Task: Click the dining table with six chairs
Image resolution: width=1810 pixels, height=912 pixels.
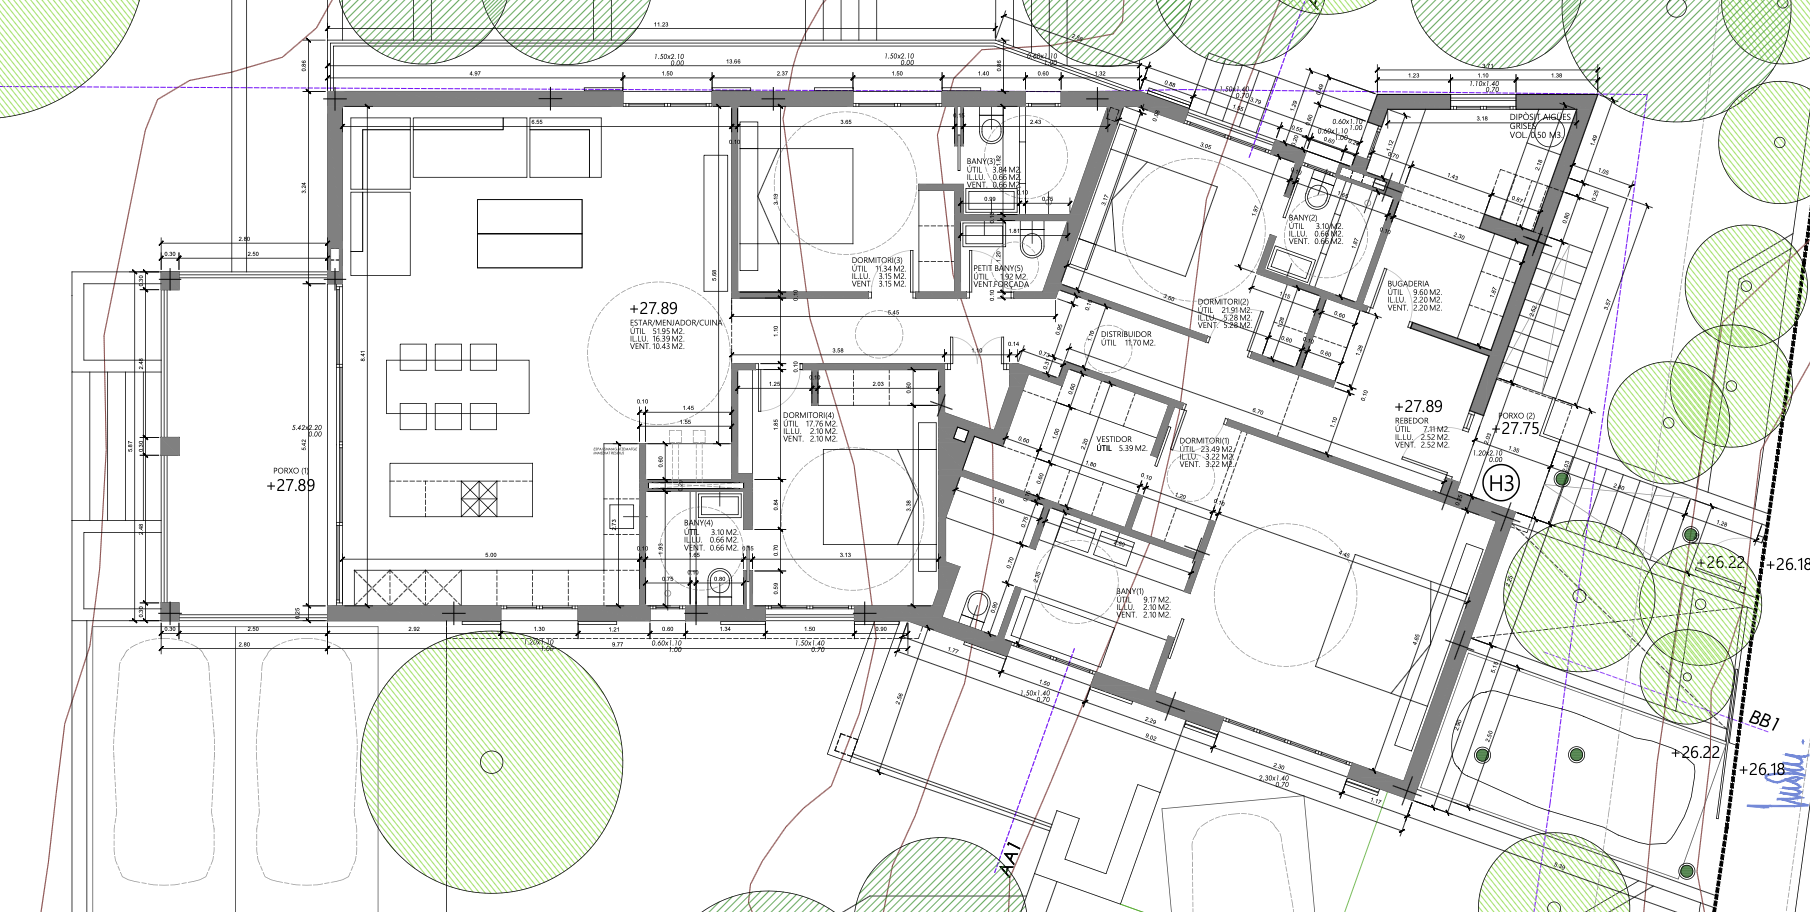Action: (x=458, y=386)
